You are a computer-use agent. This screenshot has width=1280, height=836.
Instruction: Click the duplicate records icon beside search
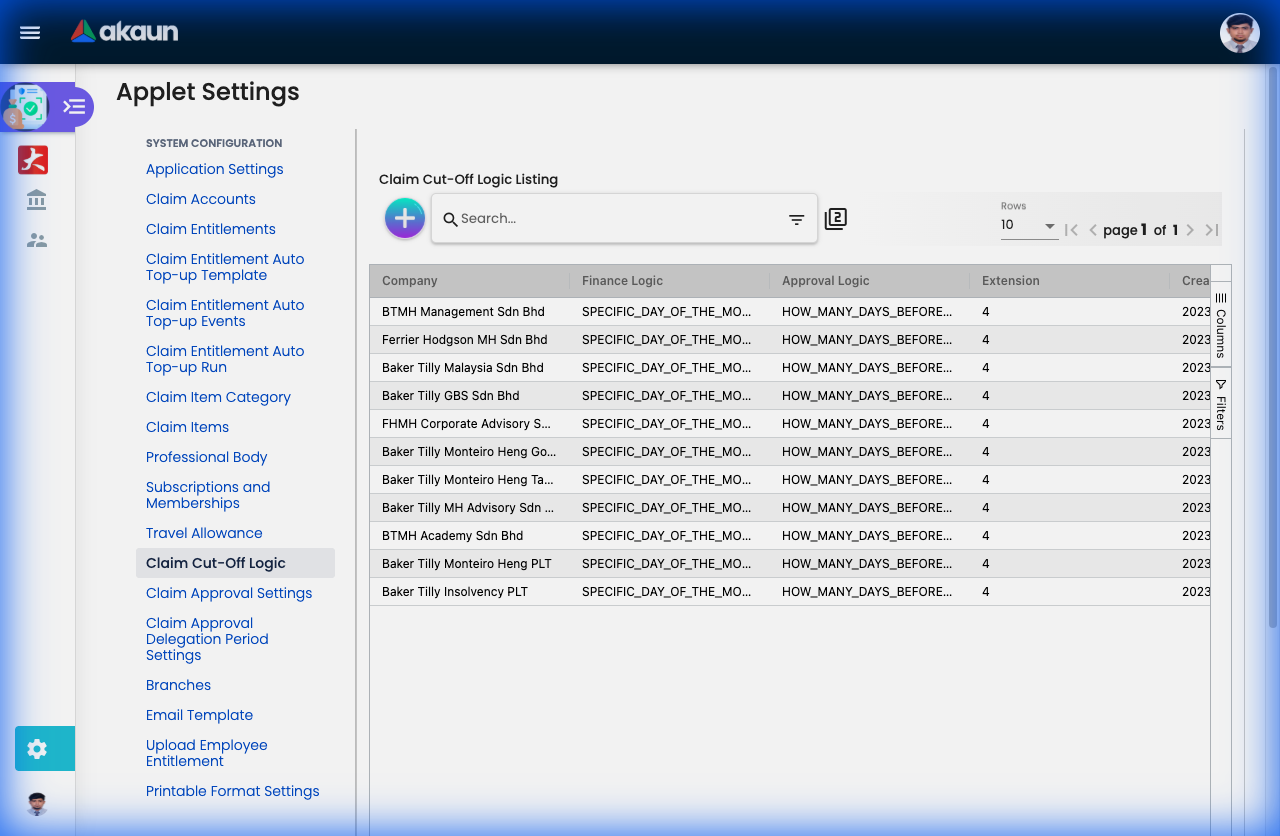835,218
